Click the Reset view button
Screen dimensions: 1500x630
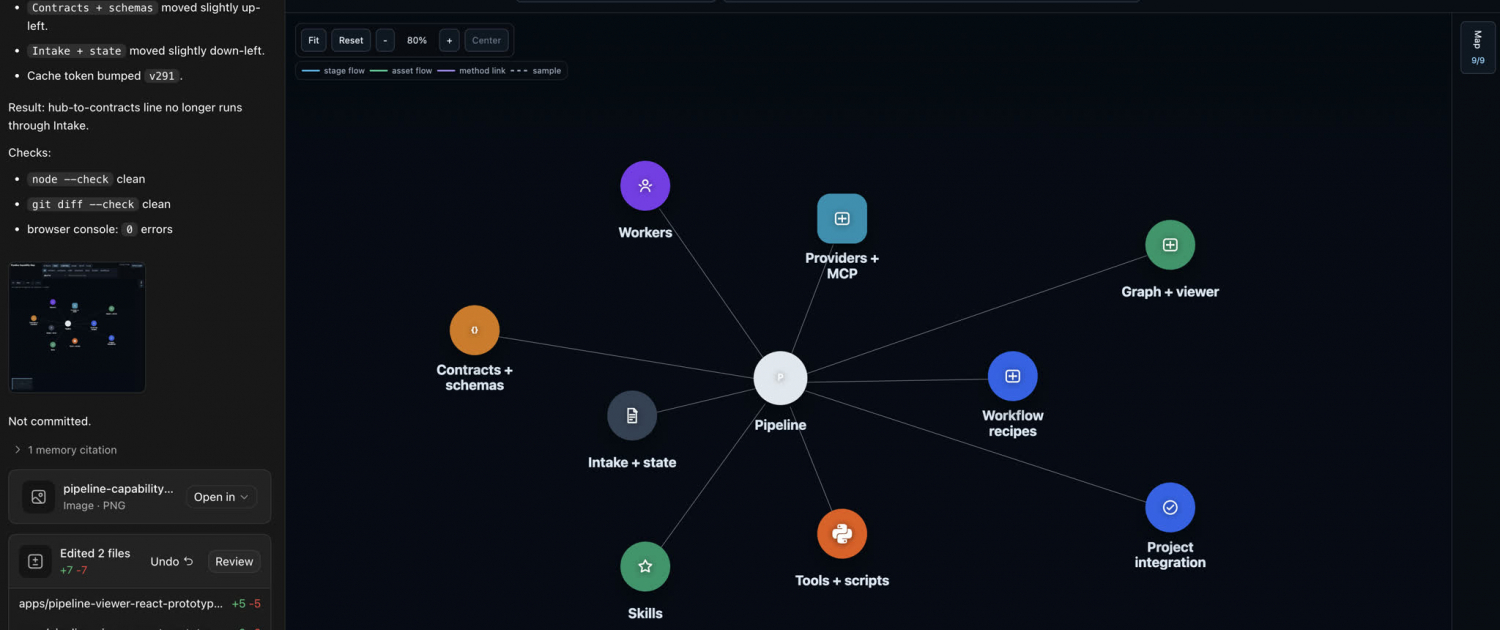pyautogui.click(x=351, y=41)
